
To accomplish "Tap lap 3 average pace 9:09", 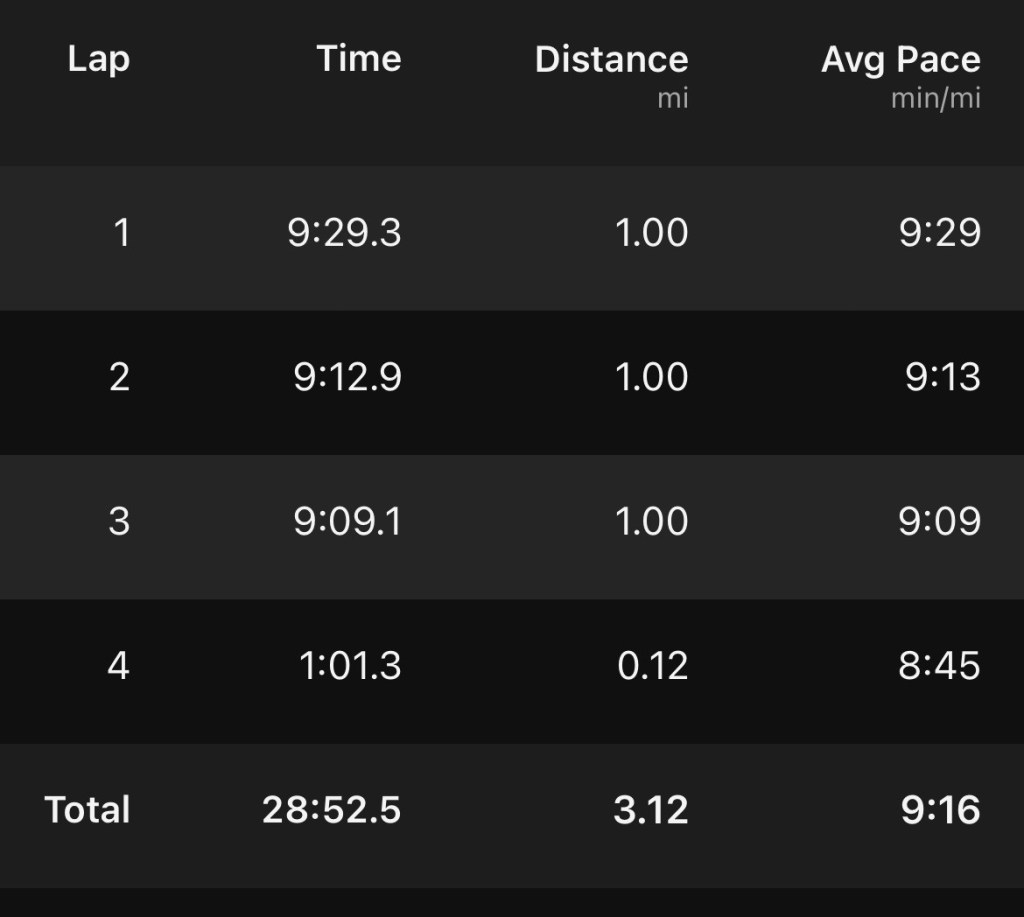I will click(x=939, y=521).
